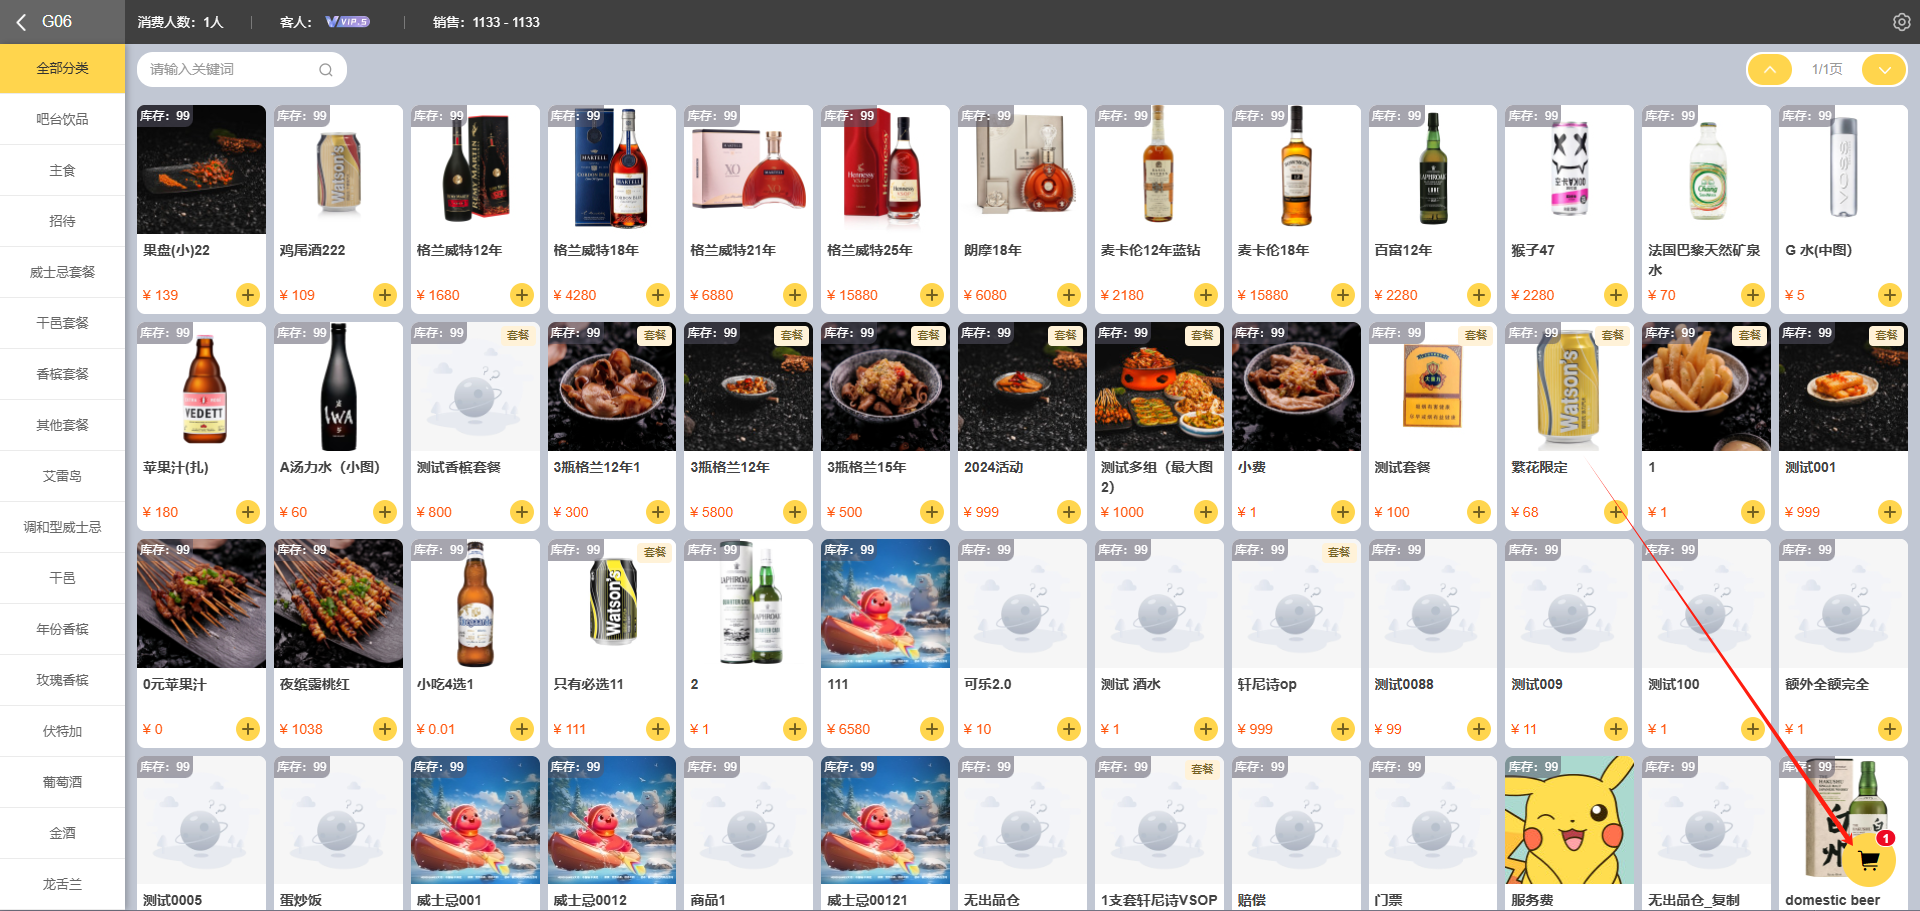The height and width of the screenshot is (911, 1920).
Task: Select 葡萄酒 category
Action: [62, 782]
